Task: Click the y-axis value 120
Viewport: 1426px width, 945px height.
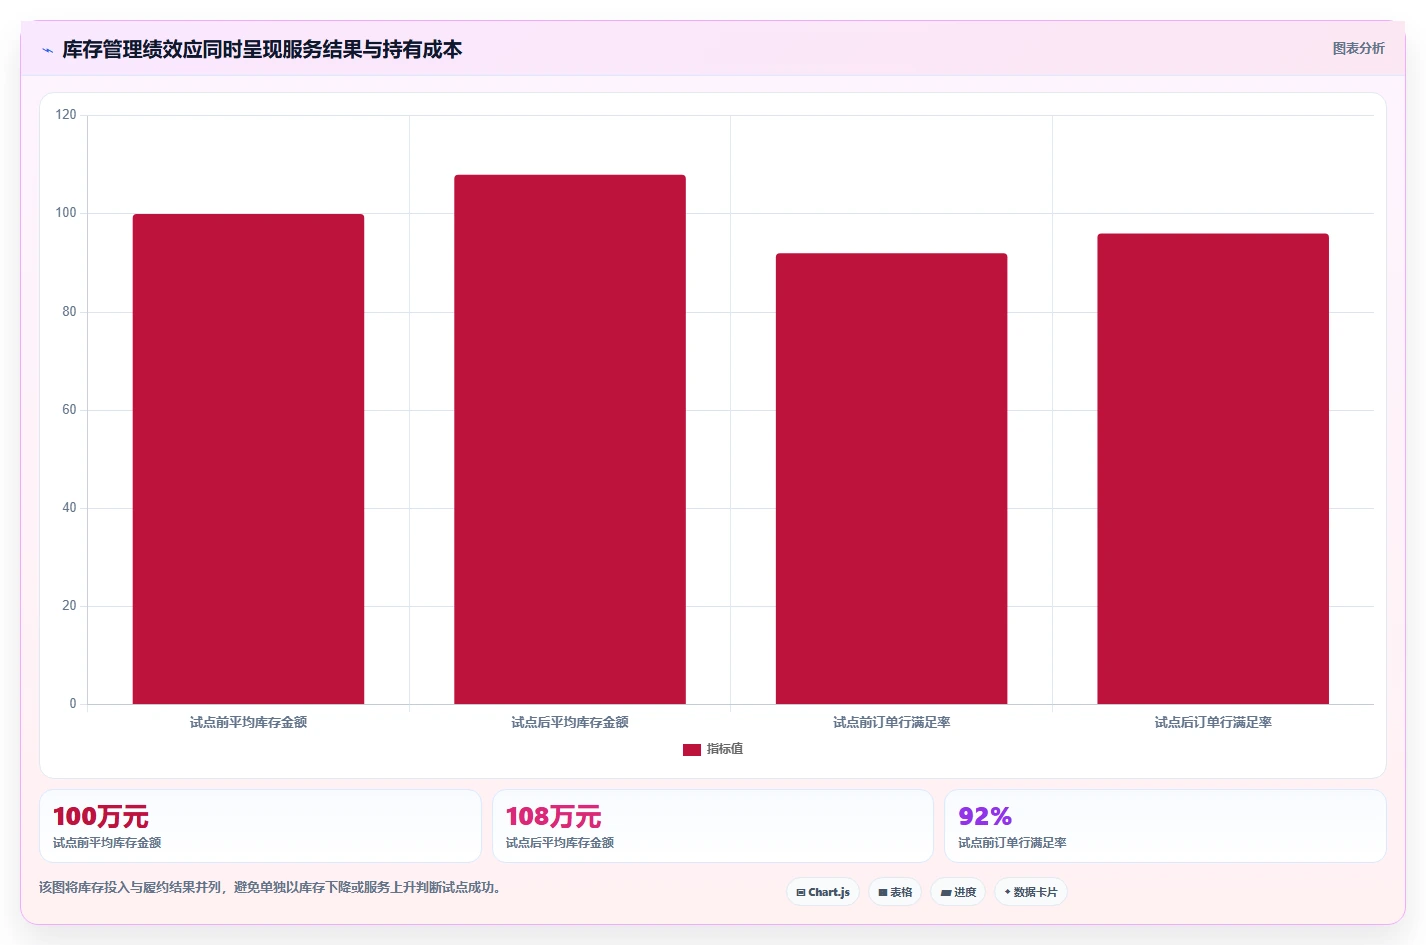Action: [66, 115]
